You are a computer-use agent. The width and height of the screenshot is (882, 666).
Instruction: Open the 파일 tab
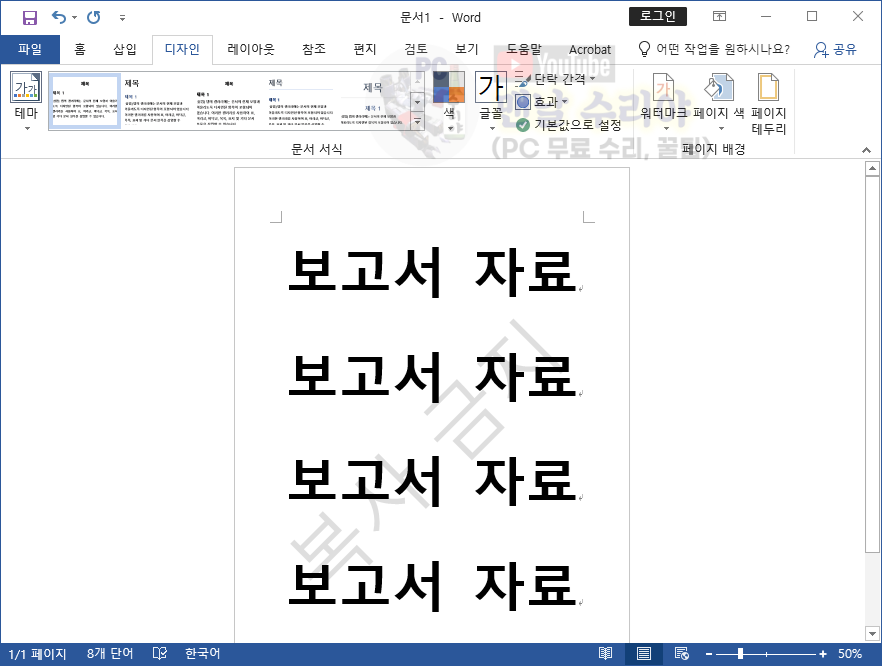click(x=30, y=50)
